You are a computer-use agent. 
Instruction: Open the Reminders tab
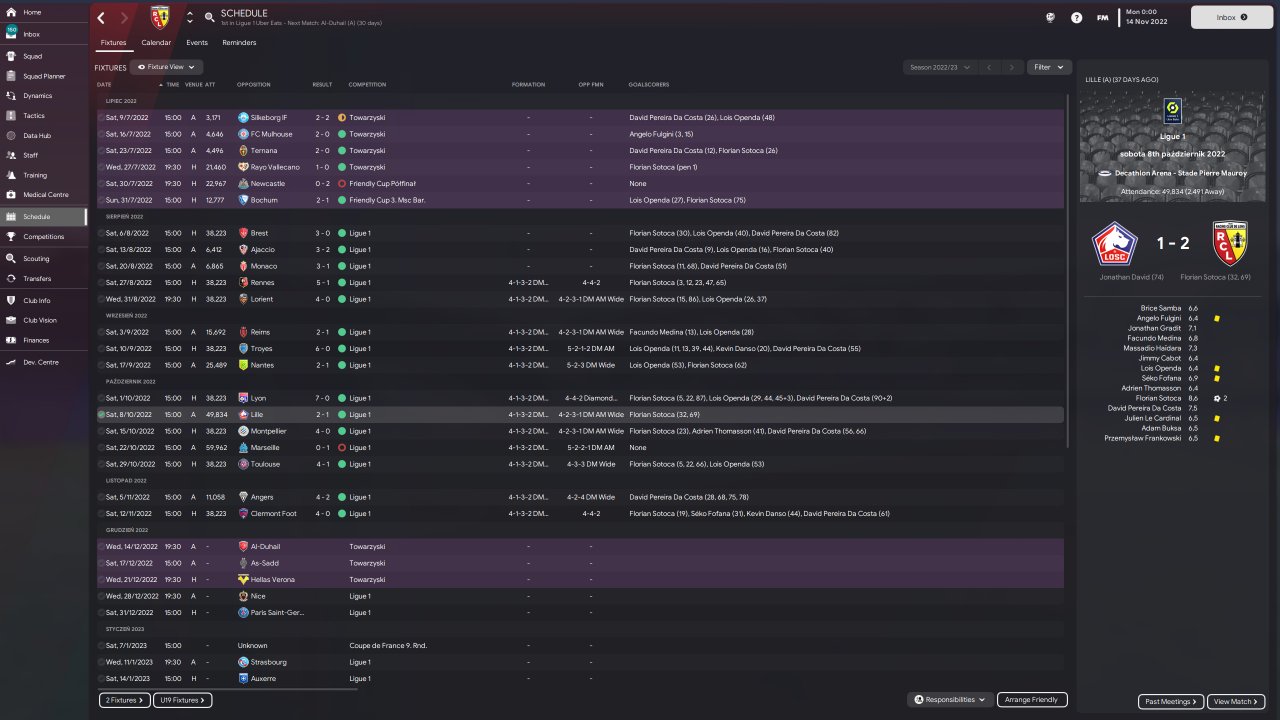click(239, 43)
